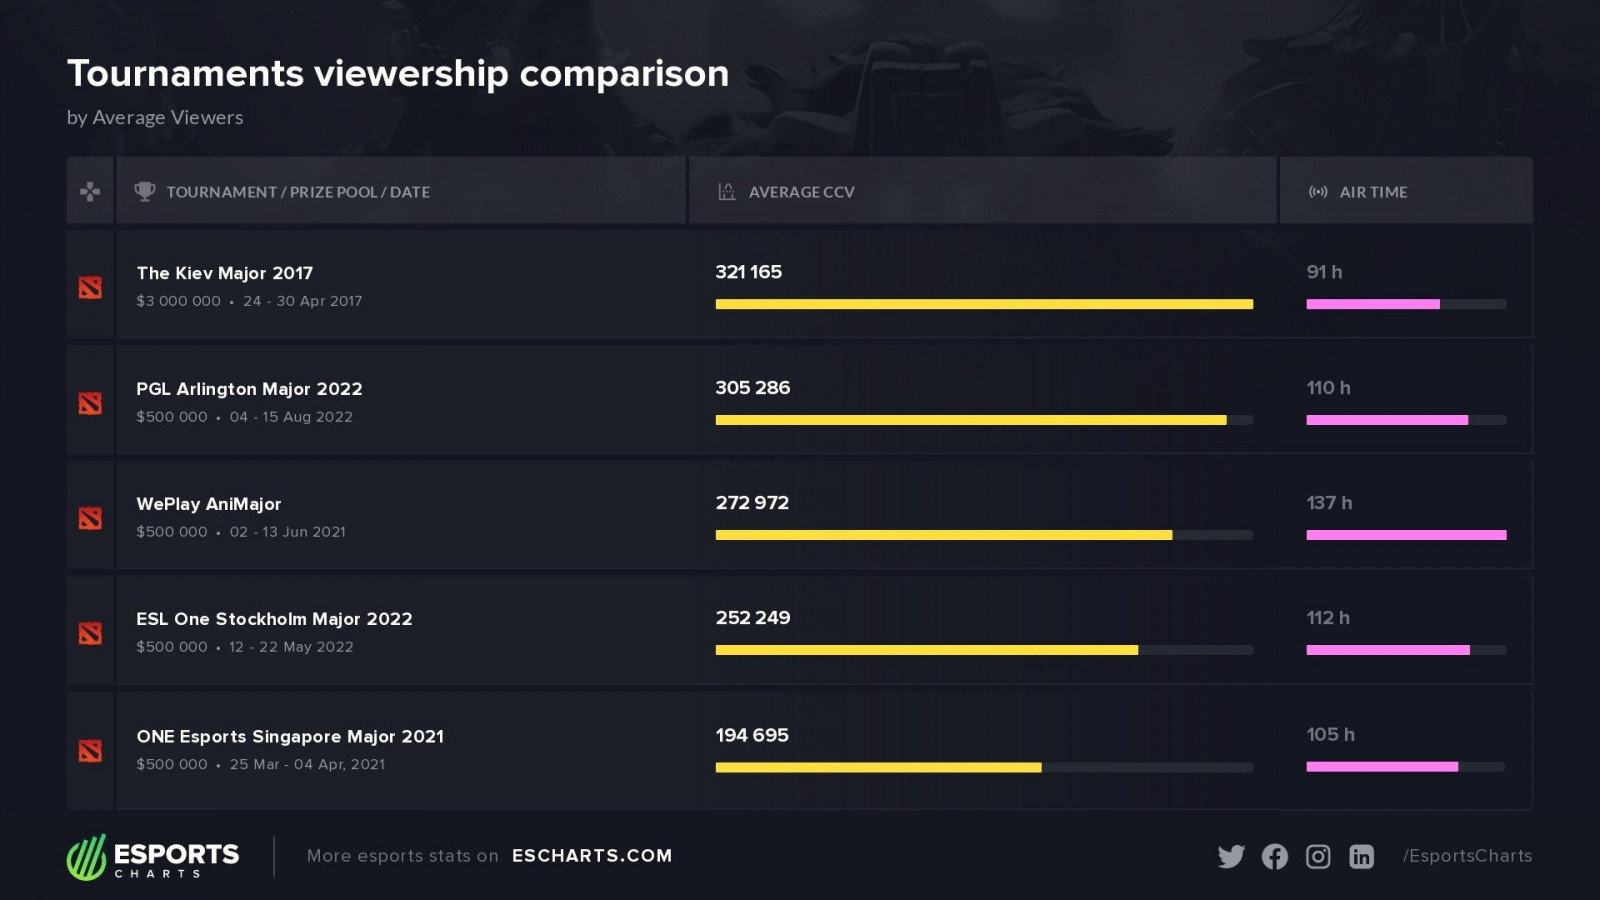Click Dota 2 icon beside WePlay AniMajor
Screen dimensions: 1600x900
pos(91,518)
